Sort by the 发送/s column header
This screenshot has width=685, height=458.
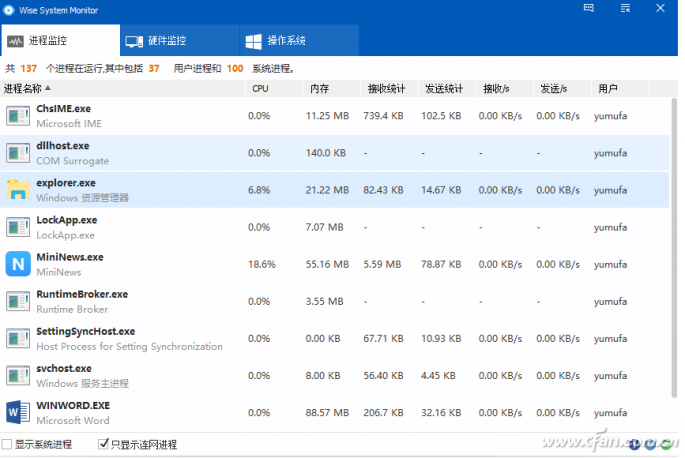[x=562, y=89]
